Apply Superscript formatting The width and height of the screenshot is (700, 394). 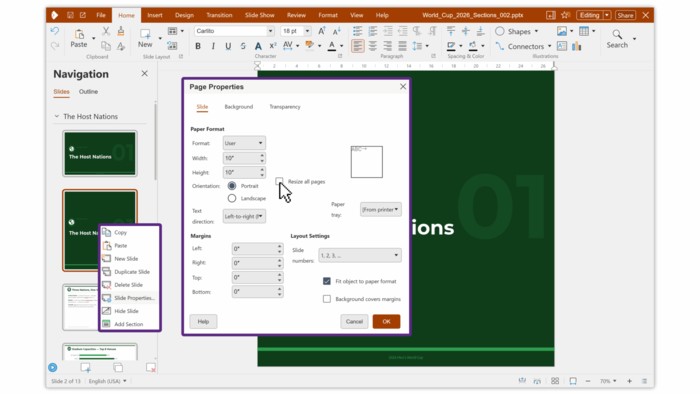273,46
